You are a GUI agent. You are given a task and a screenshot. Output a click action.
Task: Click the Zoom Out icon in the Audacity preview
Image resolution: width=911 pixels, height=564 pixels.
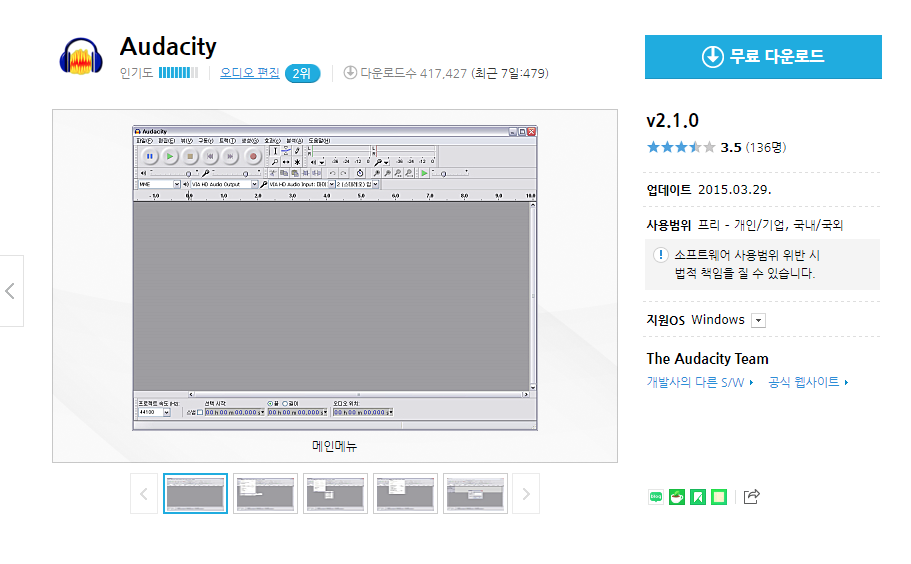click(388, 173)
